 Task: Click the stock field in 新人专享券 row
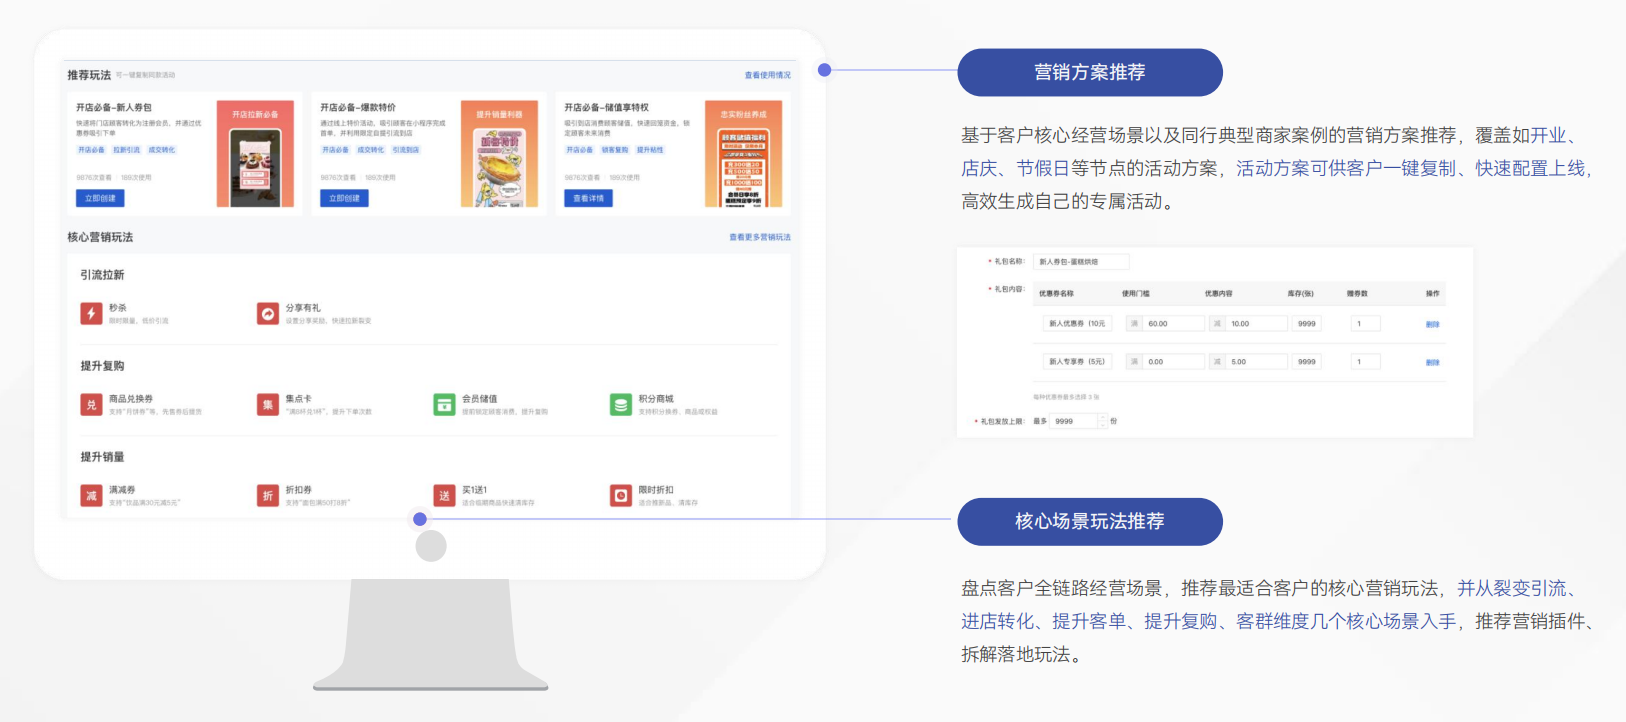1307,362
